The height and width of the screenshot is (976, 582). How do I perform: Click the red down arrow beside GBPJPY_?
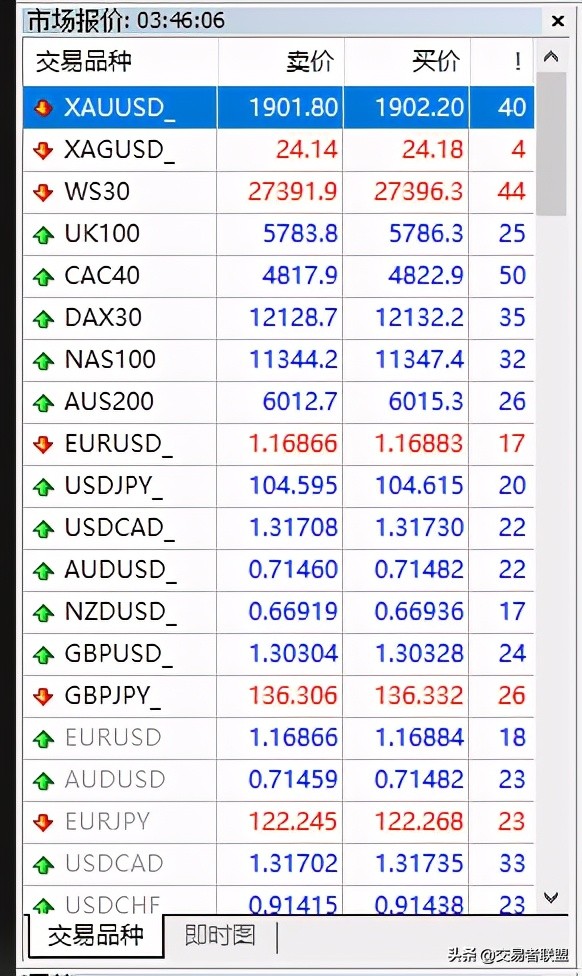[x=43, y=697]
